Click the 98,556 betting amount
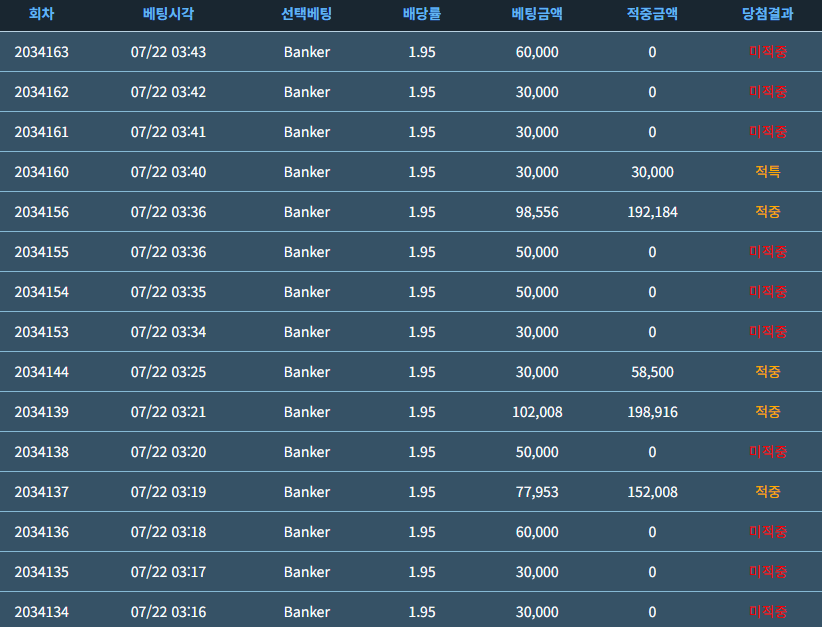 pos(537,212)
